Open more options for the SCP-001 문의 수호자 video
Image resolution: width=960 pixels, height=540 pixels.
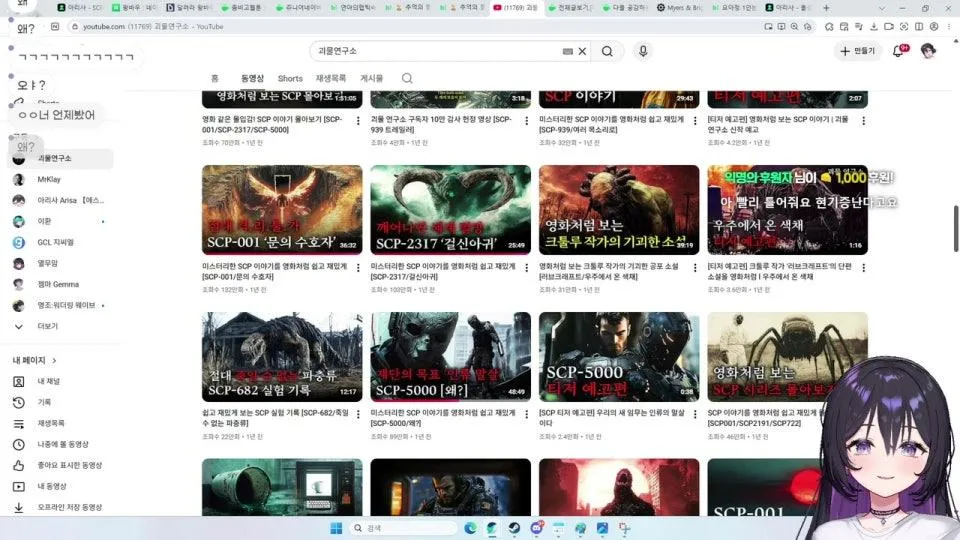tap(358, 268)
